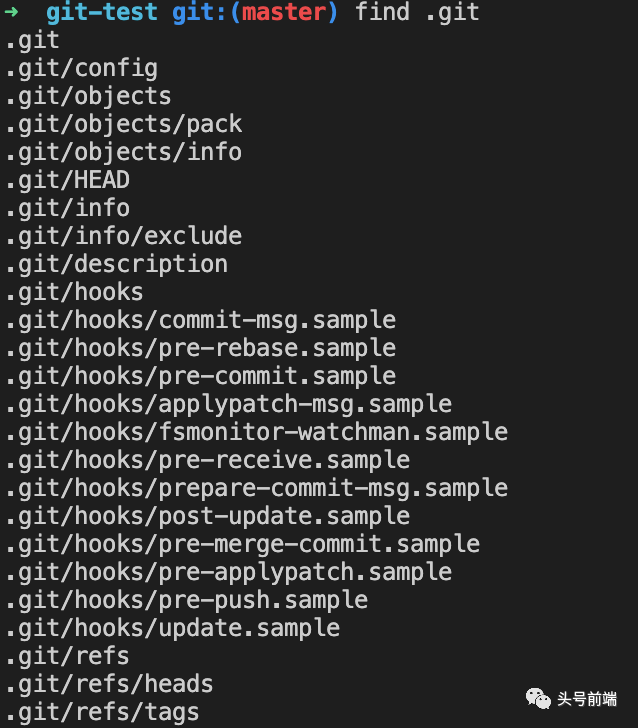Click the WeChat logo watermark icon
638x728 pixels.
tap(538, 698)
